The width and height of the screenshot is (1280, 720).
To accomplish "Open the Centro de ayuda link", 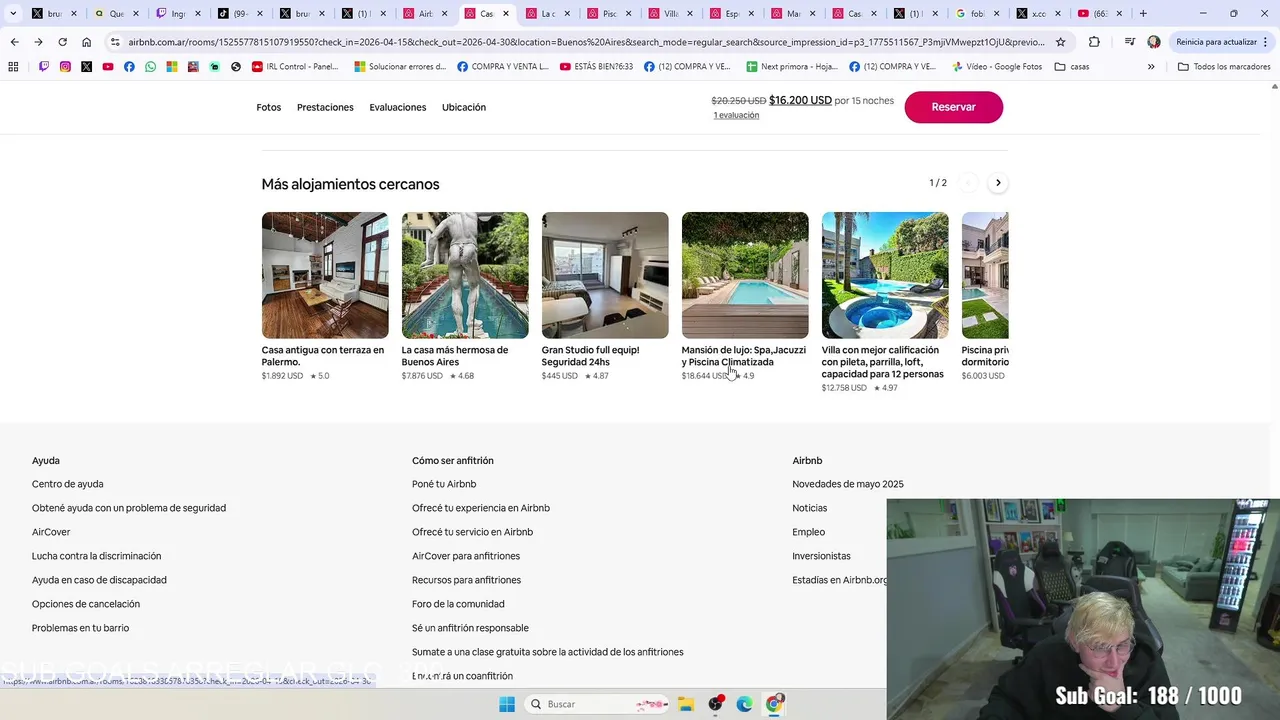I will [67, 484].
